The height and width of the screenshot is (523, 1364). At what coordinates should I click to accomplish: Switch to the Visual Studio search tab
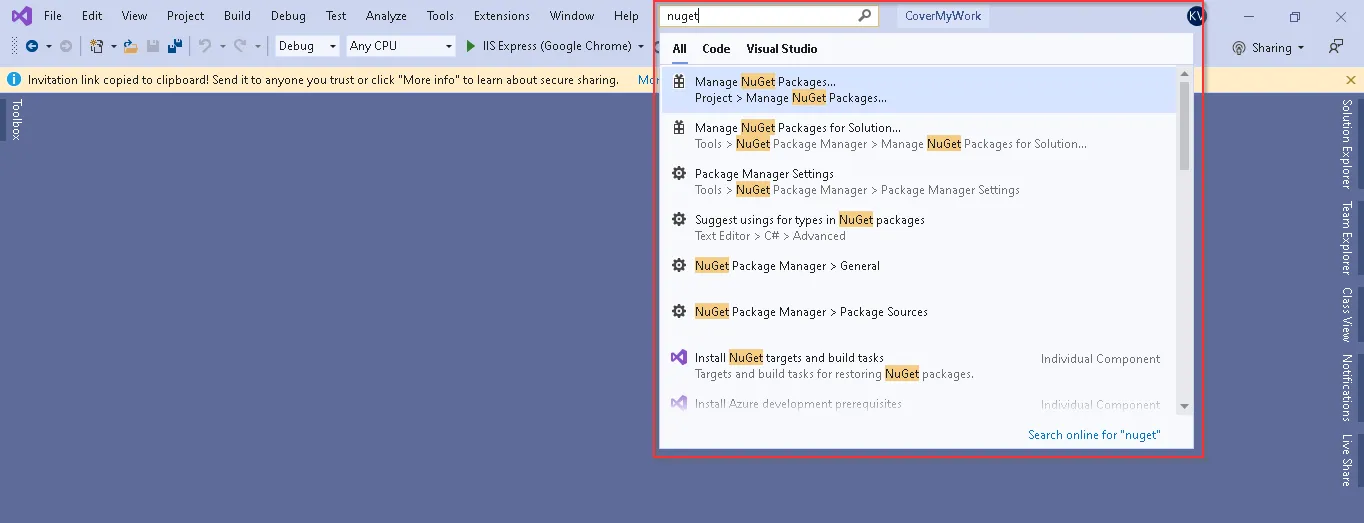coord(782,49)
